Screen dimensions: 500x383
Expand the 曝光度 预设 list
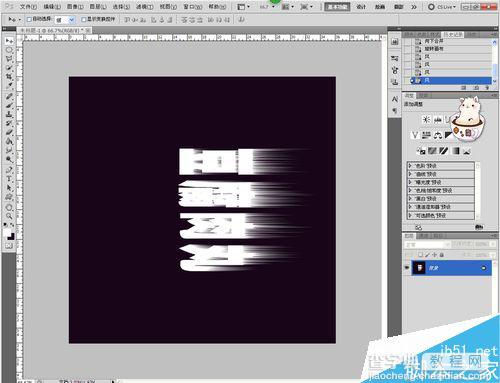pyautogui.click(x=410, y=182)
